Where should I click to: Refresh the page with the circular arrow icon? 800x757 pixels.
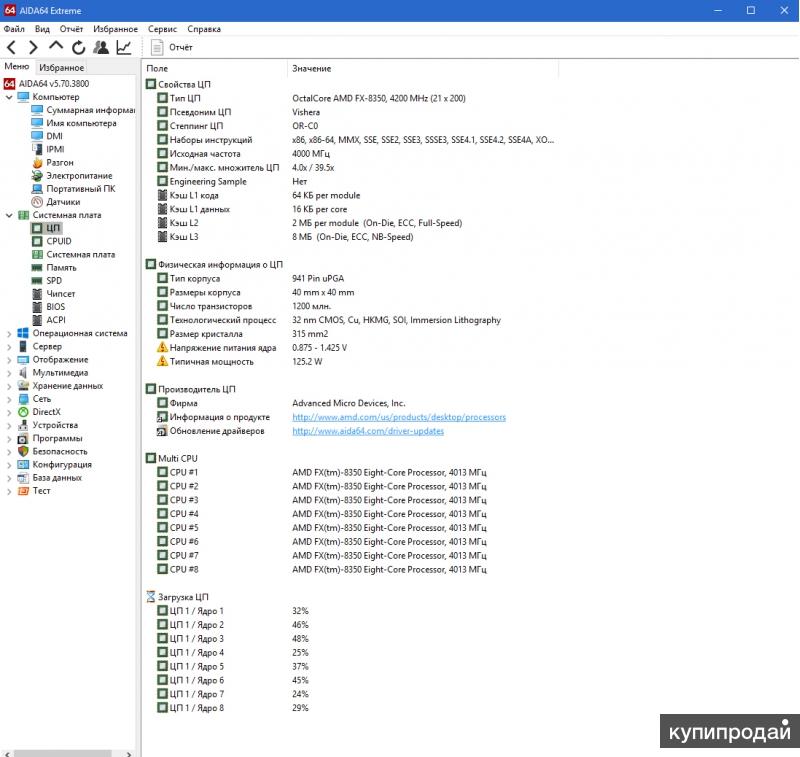pyautogui.click(x=78, y=47)
